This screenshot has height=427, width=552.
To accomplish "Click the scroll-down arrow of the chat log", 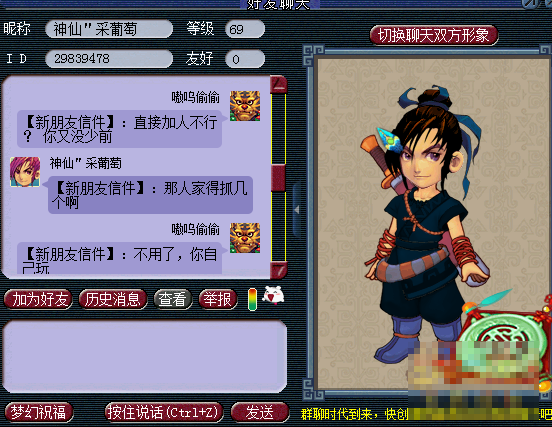I will coord(279,270).
